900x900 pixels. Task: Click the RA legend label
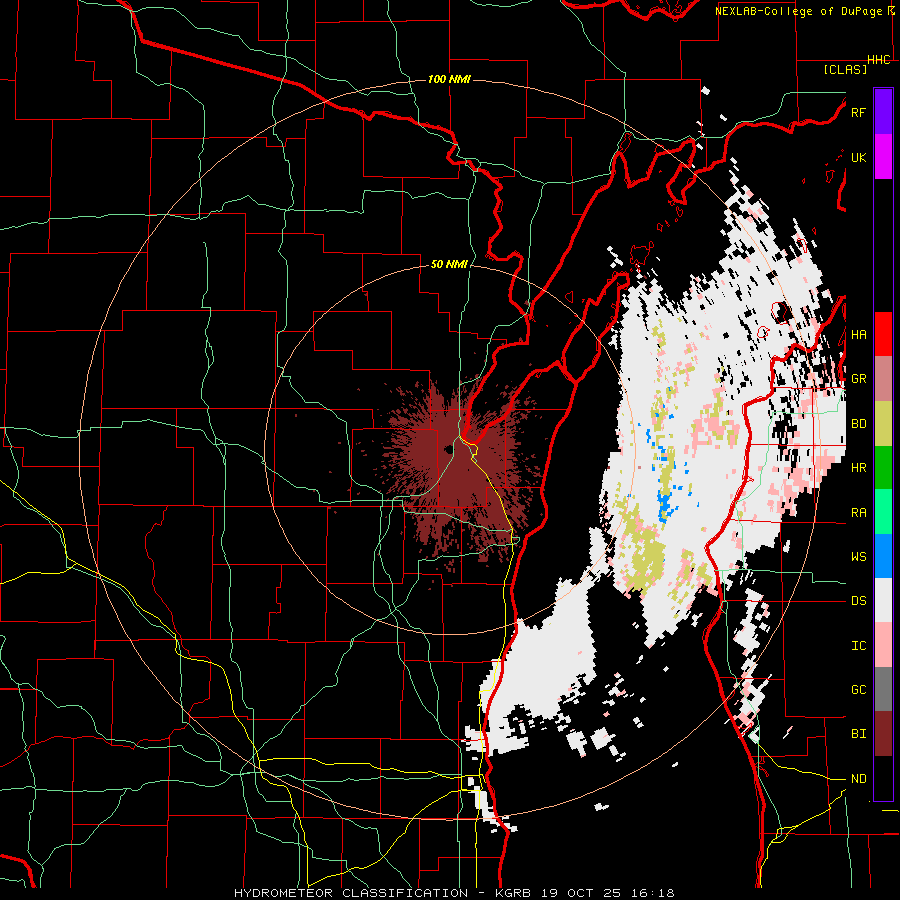pos(858,513)
